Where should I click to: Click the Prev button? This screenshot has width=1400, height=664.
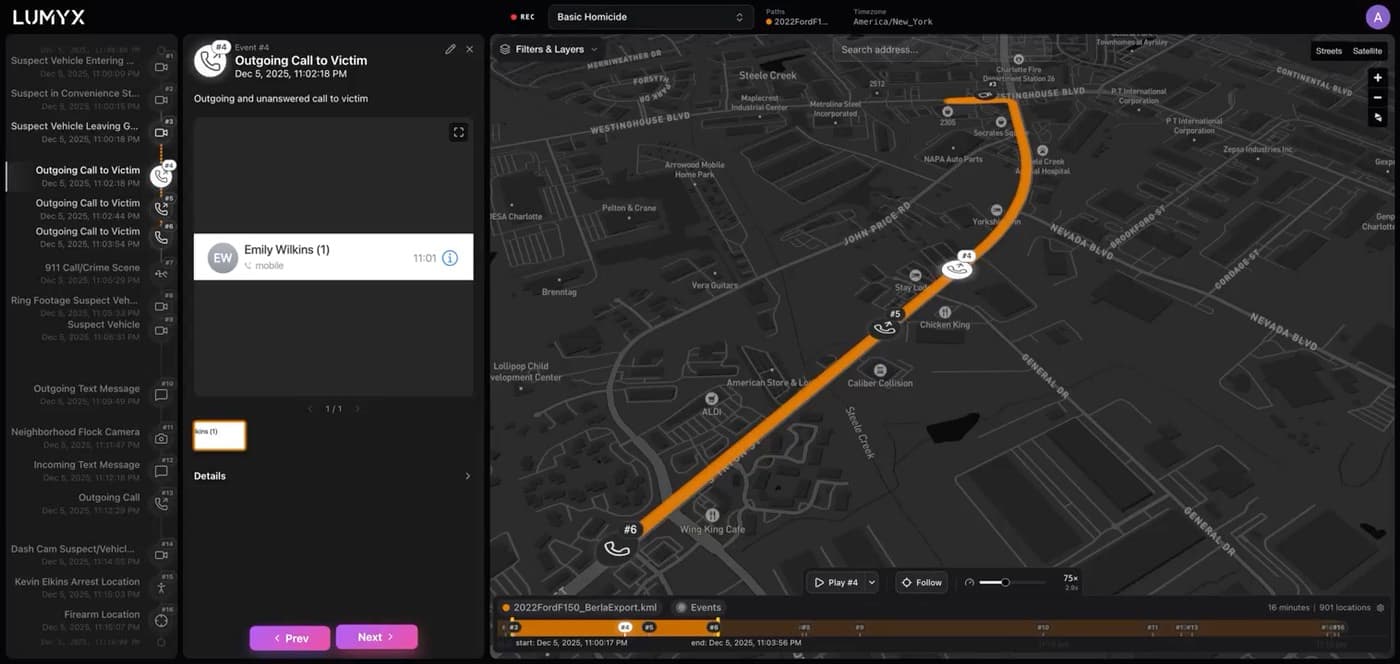click(x=290, y=638)
